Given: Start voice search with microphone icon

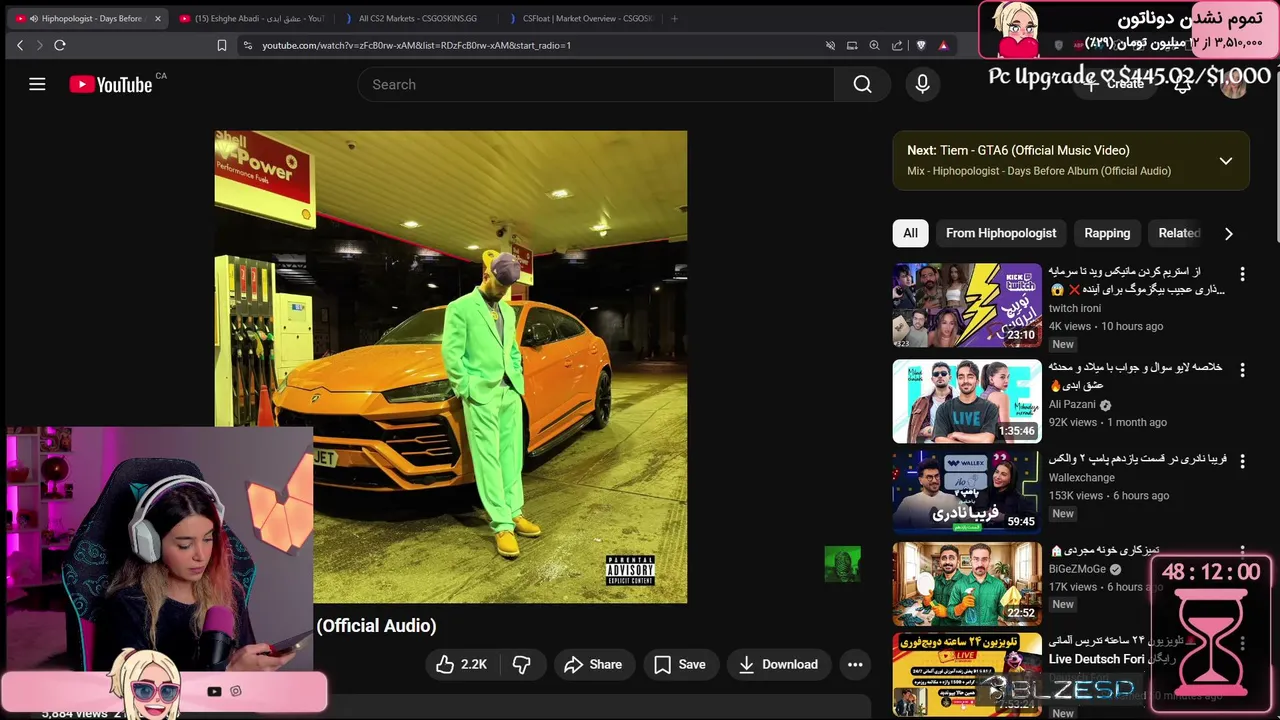Looking at the screenshot, I should (x=922, y=85).
